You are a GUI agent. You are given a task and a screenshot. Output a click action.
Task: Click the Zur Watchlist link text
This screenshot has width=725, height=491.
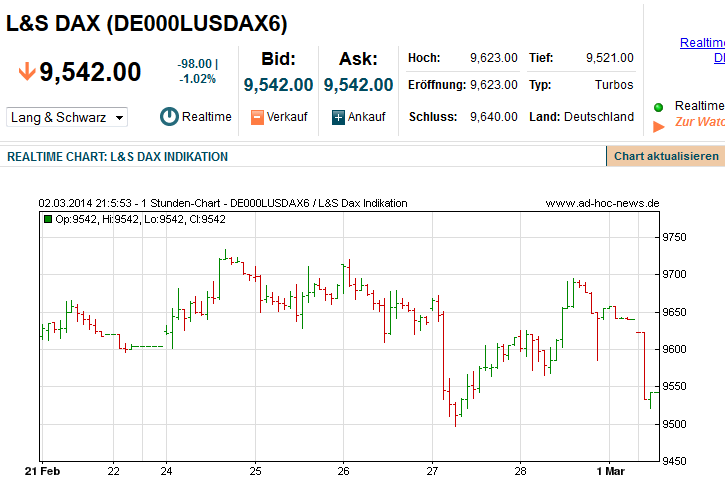(700, 122)
